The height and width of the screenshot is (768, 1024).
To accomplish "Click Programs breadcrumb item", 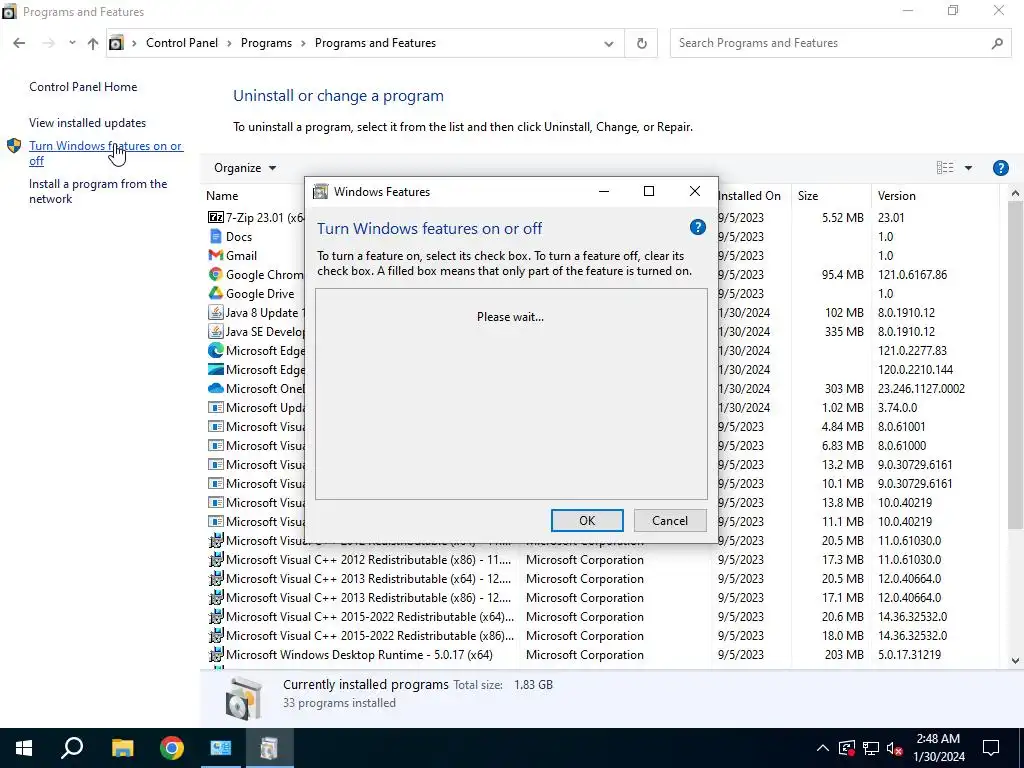I will coord(266,43).
